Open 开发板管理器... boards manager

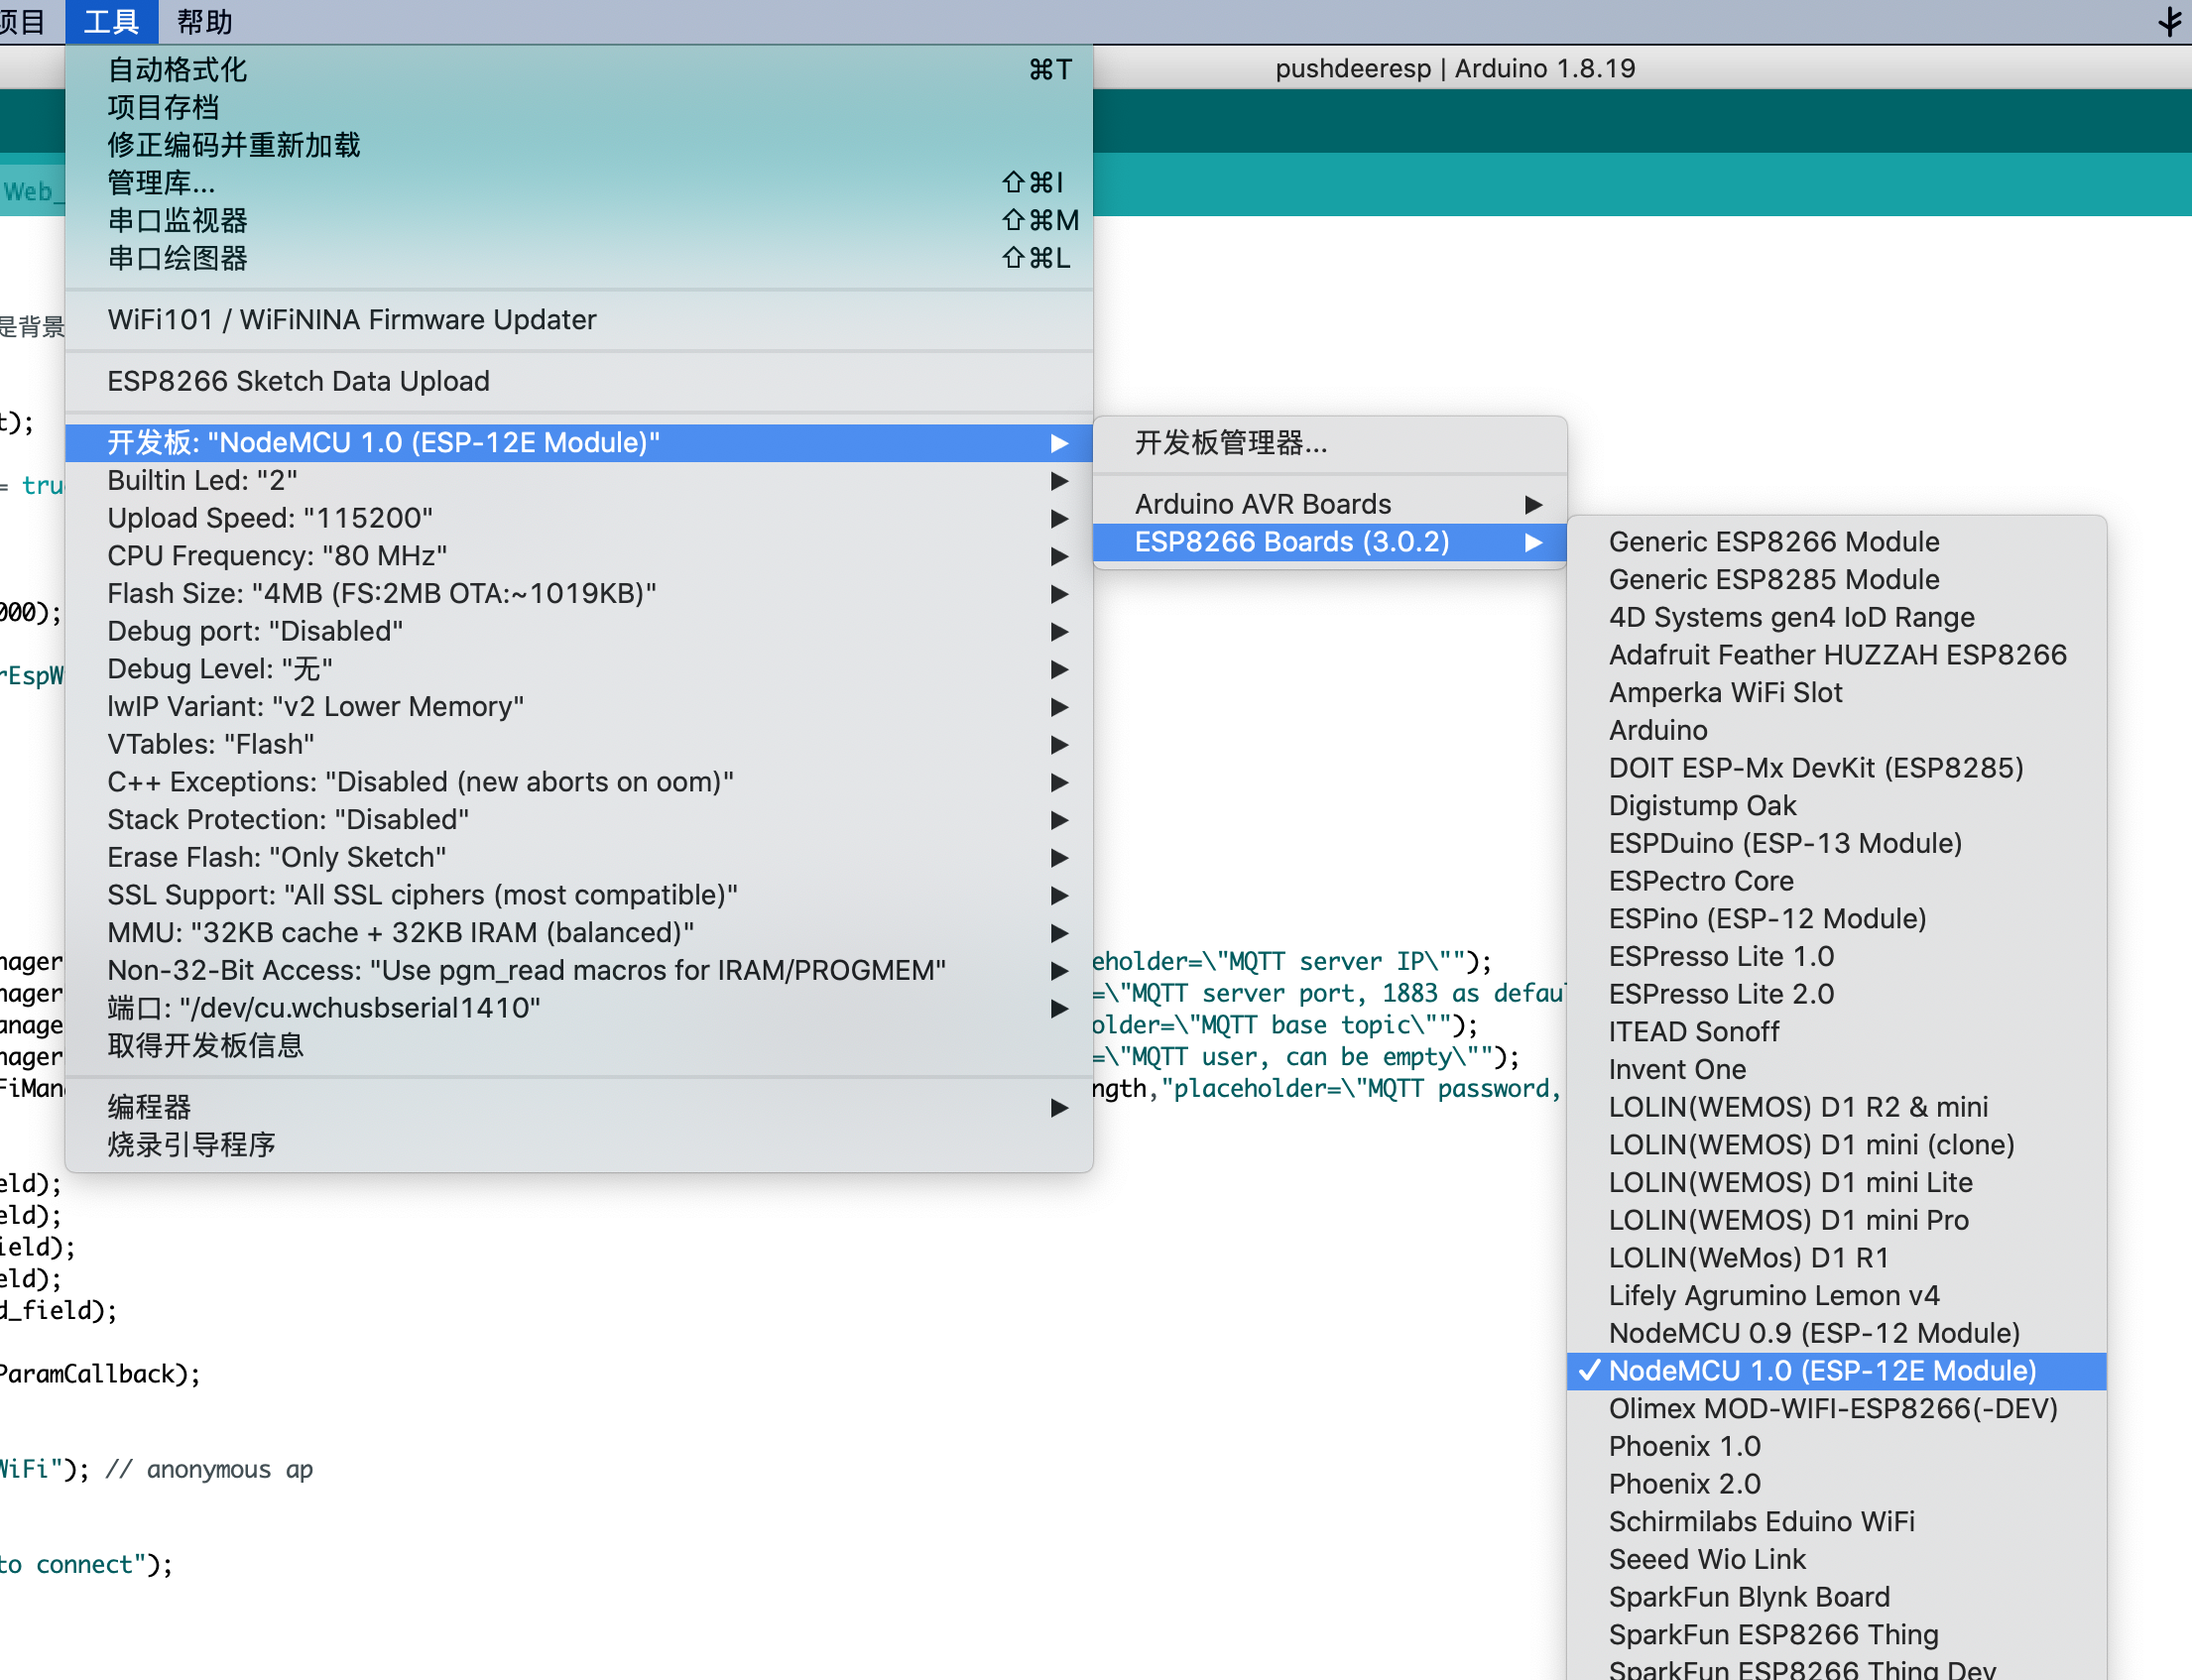tap(1330, 443)
